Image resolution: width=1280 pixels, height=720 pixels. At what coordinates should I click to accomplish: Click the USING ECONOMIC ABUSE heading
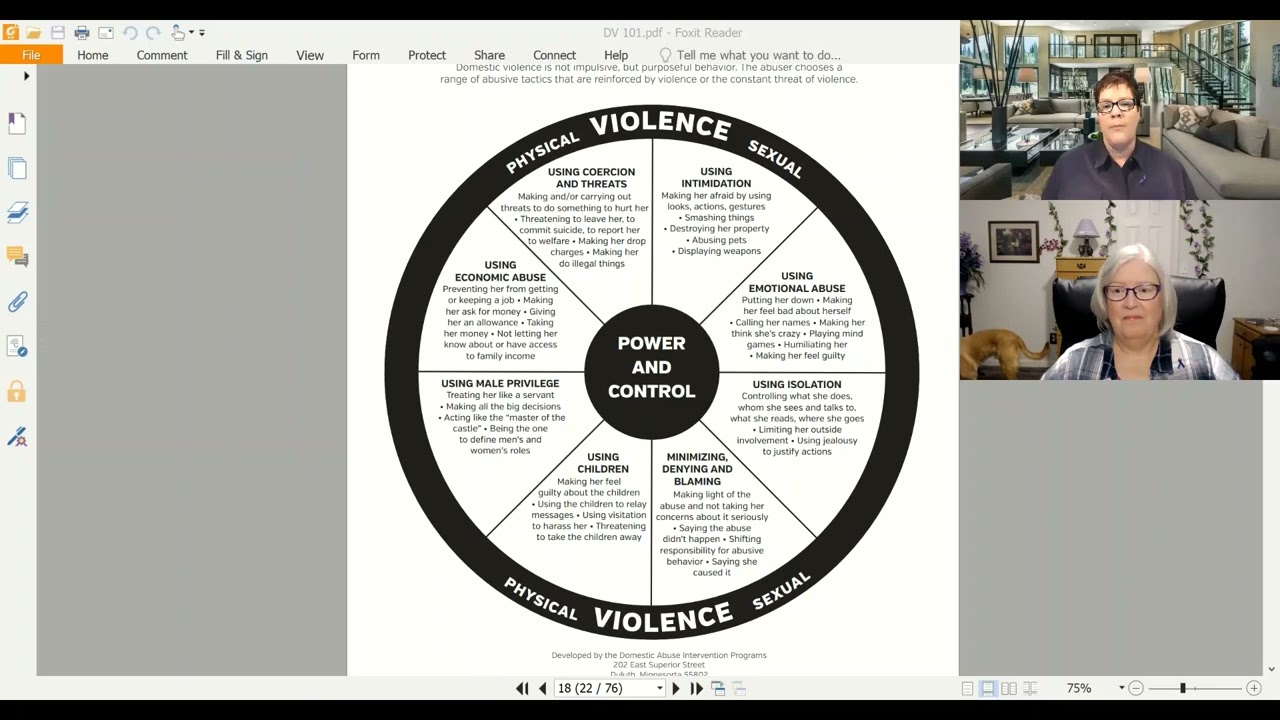click(500, 271)
